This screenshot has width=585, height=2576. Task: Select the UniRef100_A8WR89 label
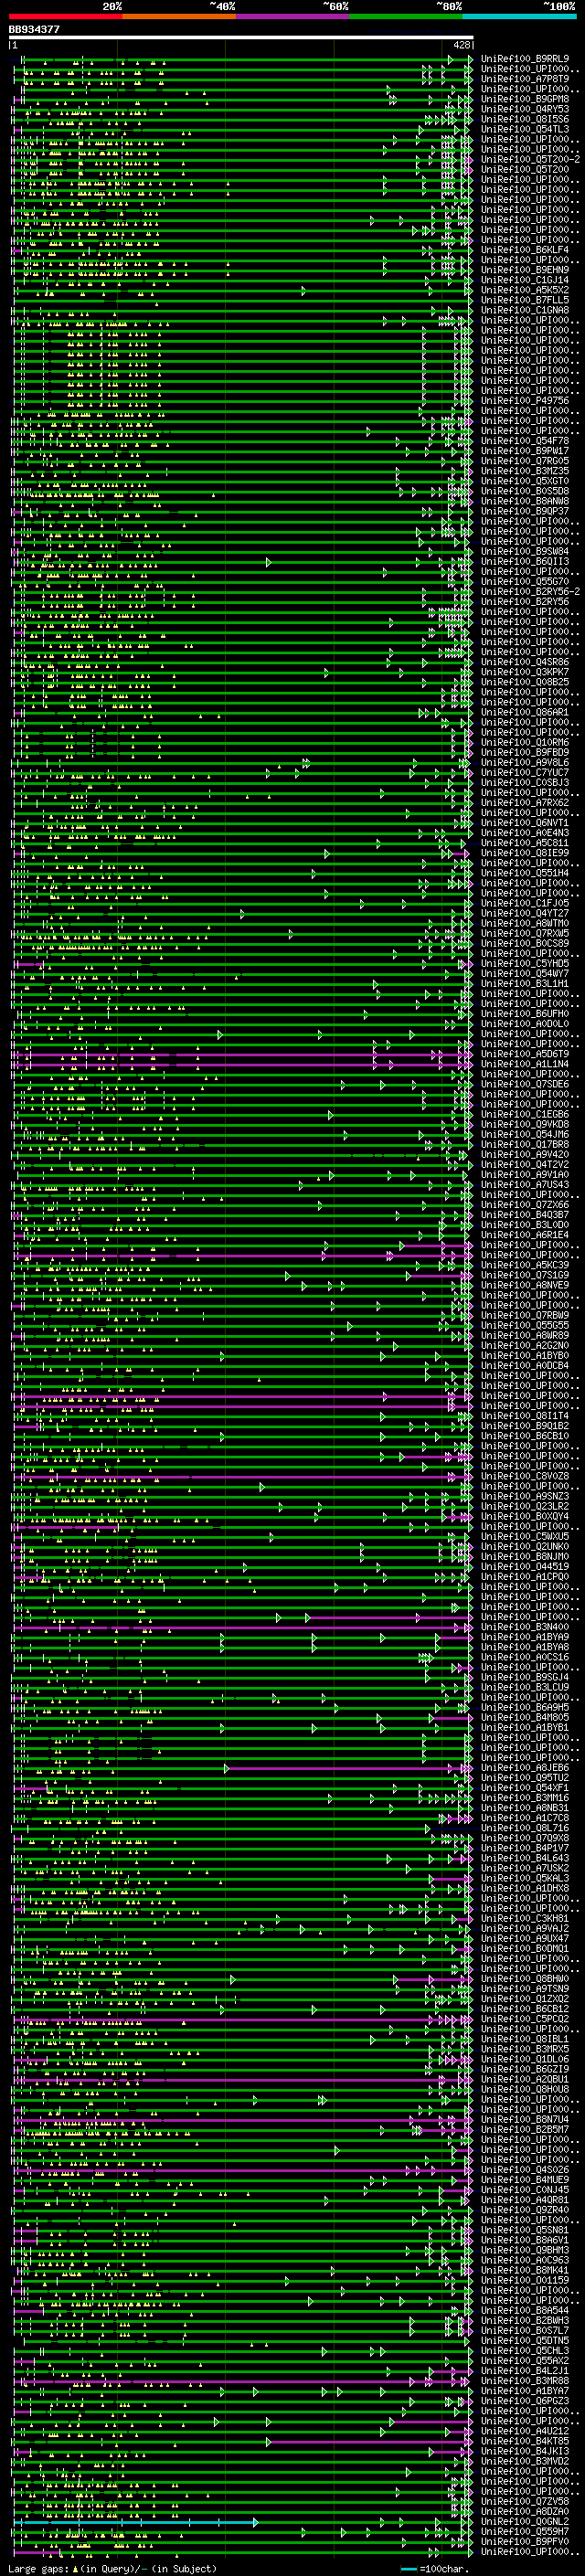pyautogui.click(x=525, y=1335)
